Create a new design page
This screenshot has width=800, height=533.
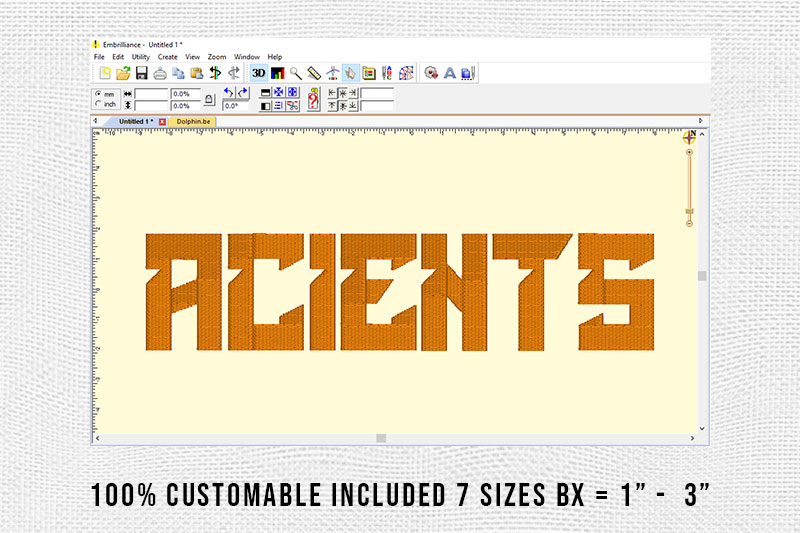[x=105, y=73]
